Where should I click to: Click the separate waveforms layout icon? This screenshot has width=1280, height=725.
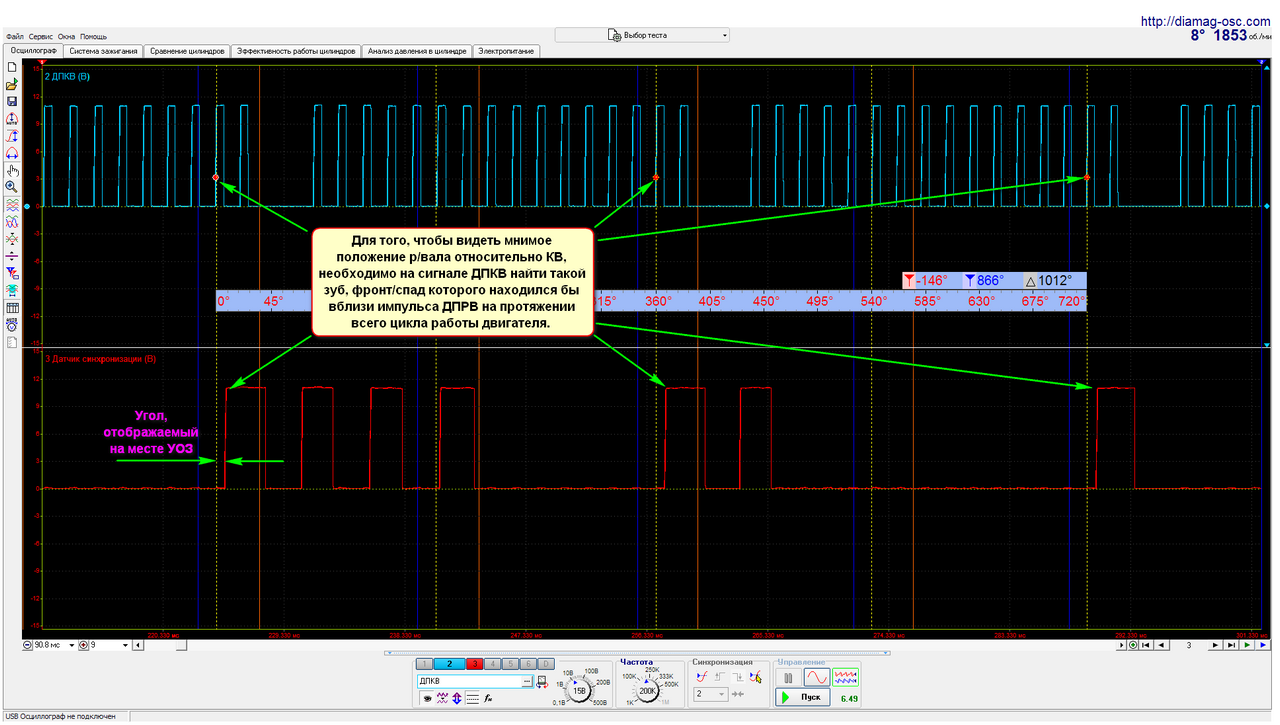pyautogui.click(x=10, y=205)
